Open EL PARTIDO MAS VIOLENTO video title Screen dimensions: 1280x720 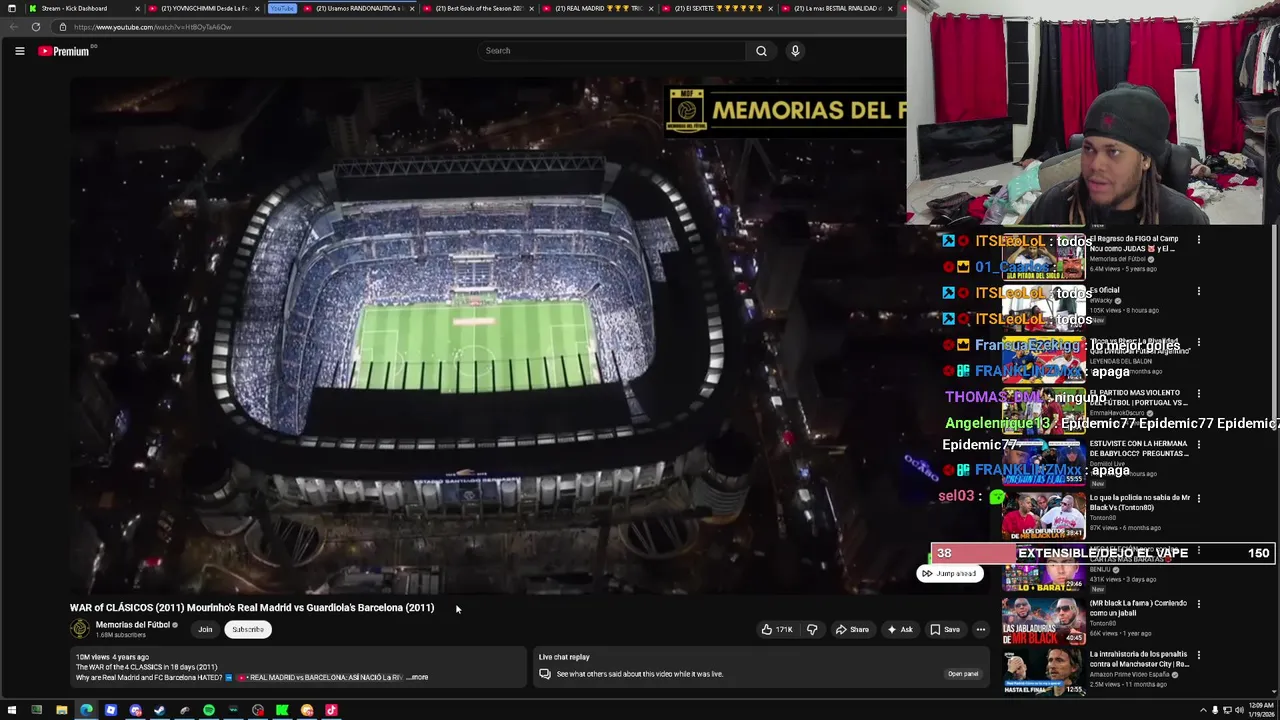(x=1138, y=398)
